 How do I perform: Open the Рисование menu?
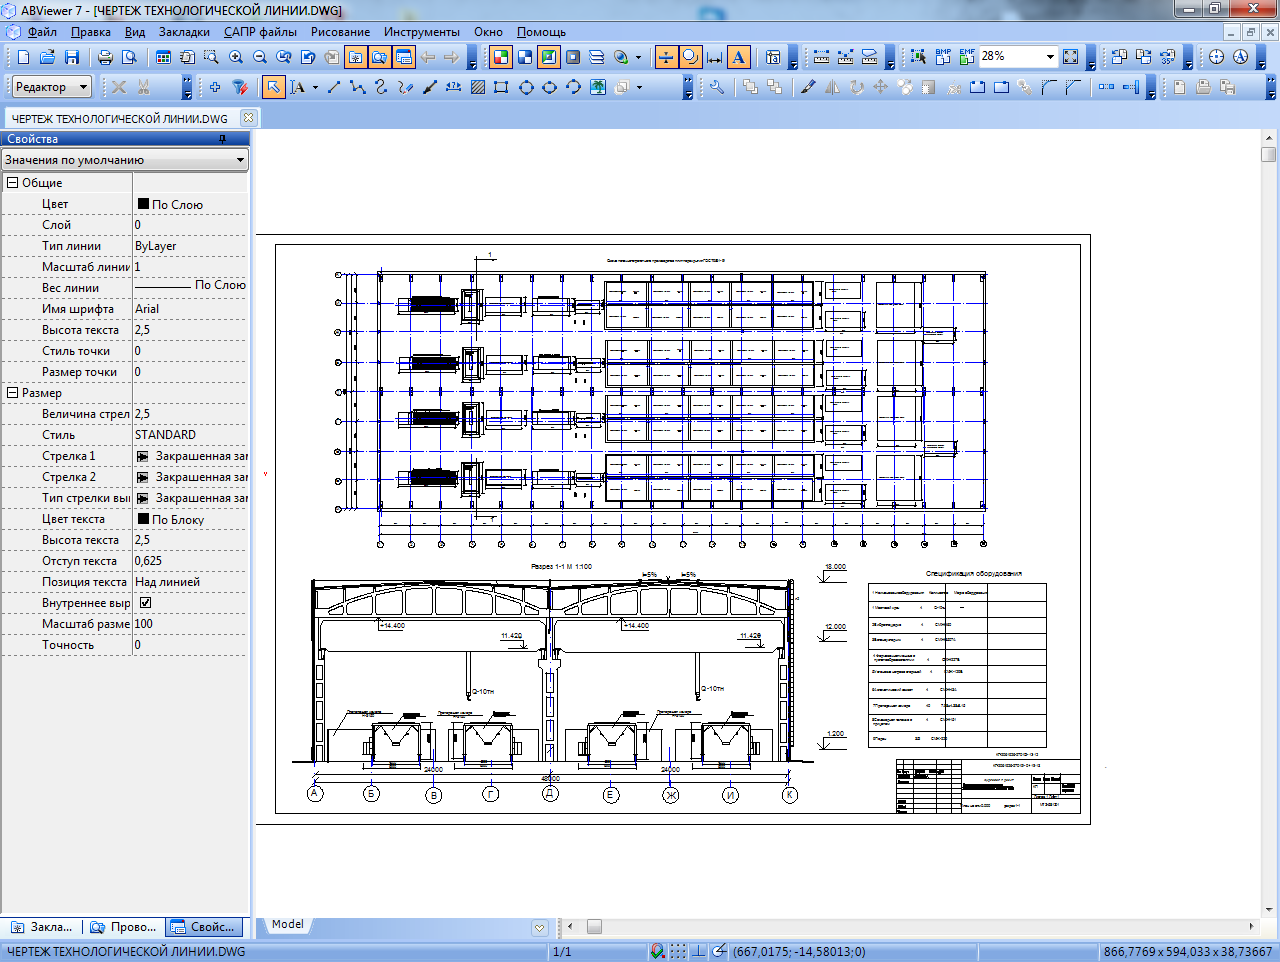coord(340,32)
